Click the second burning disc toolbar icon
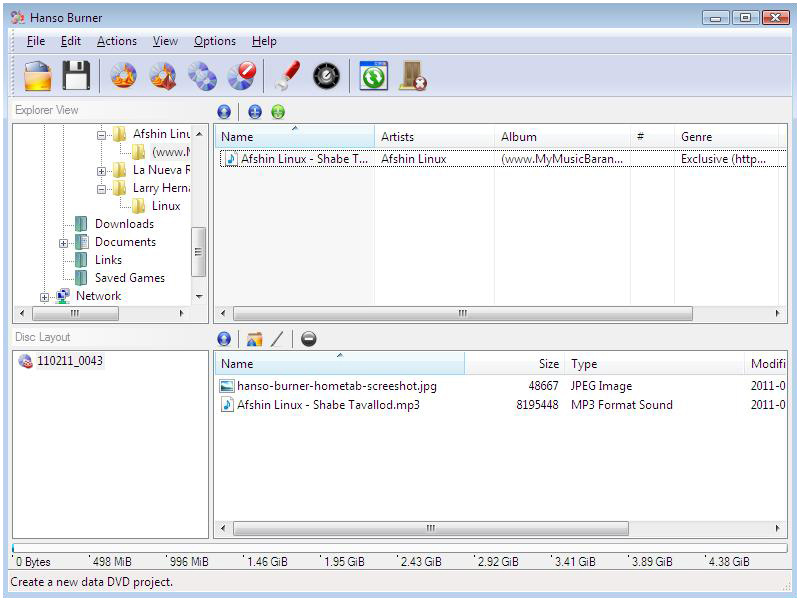 pyautogui.click(x=163, y=76)
